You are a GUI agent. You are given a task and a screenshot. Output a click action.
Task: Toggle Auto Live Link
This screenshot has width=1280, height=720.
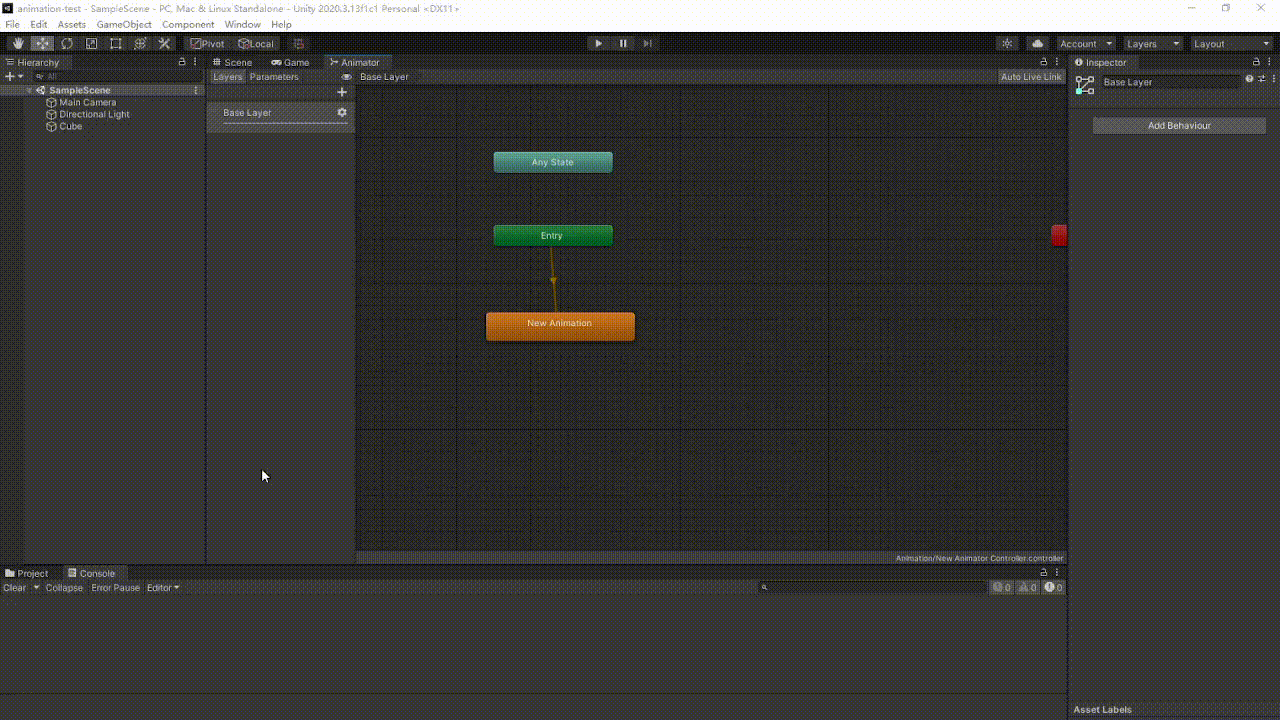coord(1031,76)
